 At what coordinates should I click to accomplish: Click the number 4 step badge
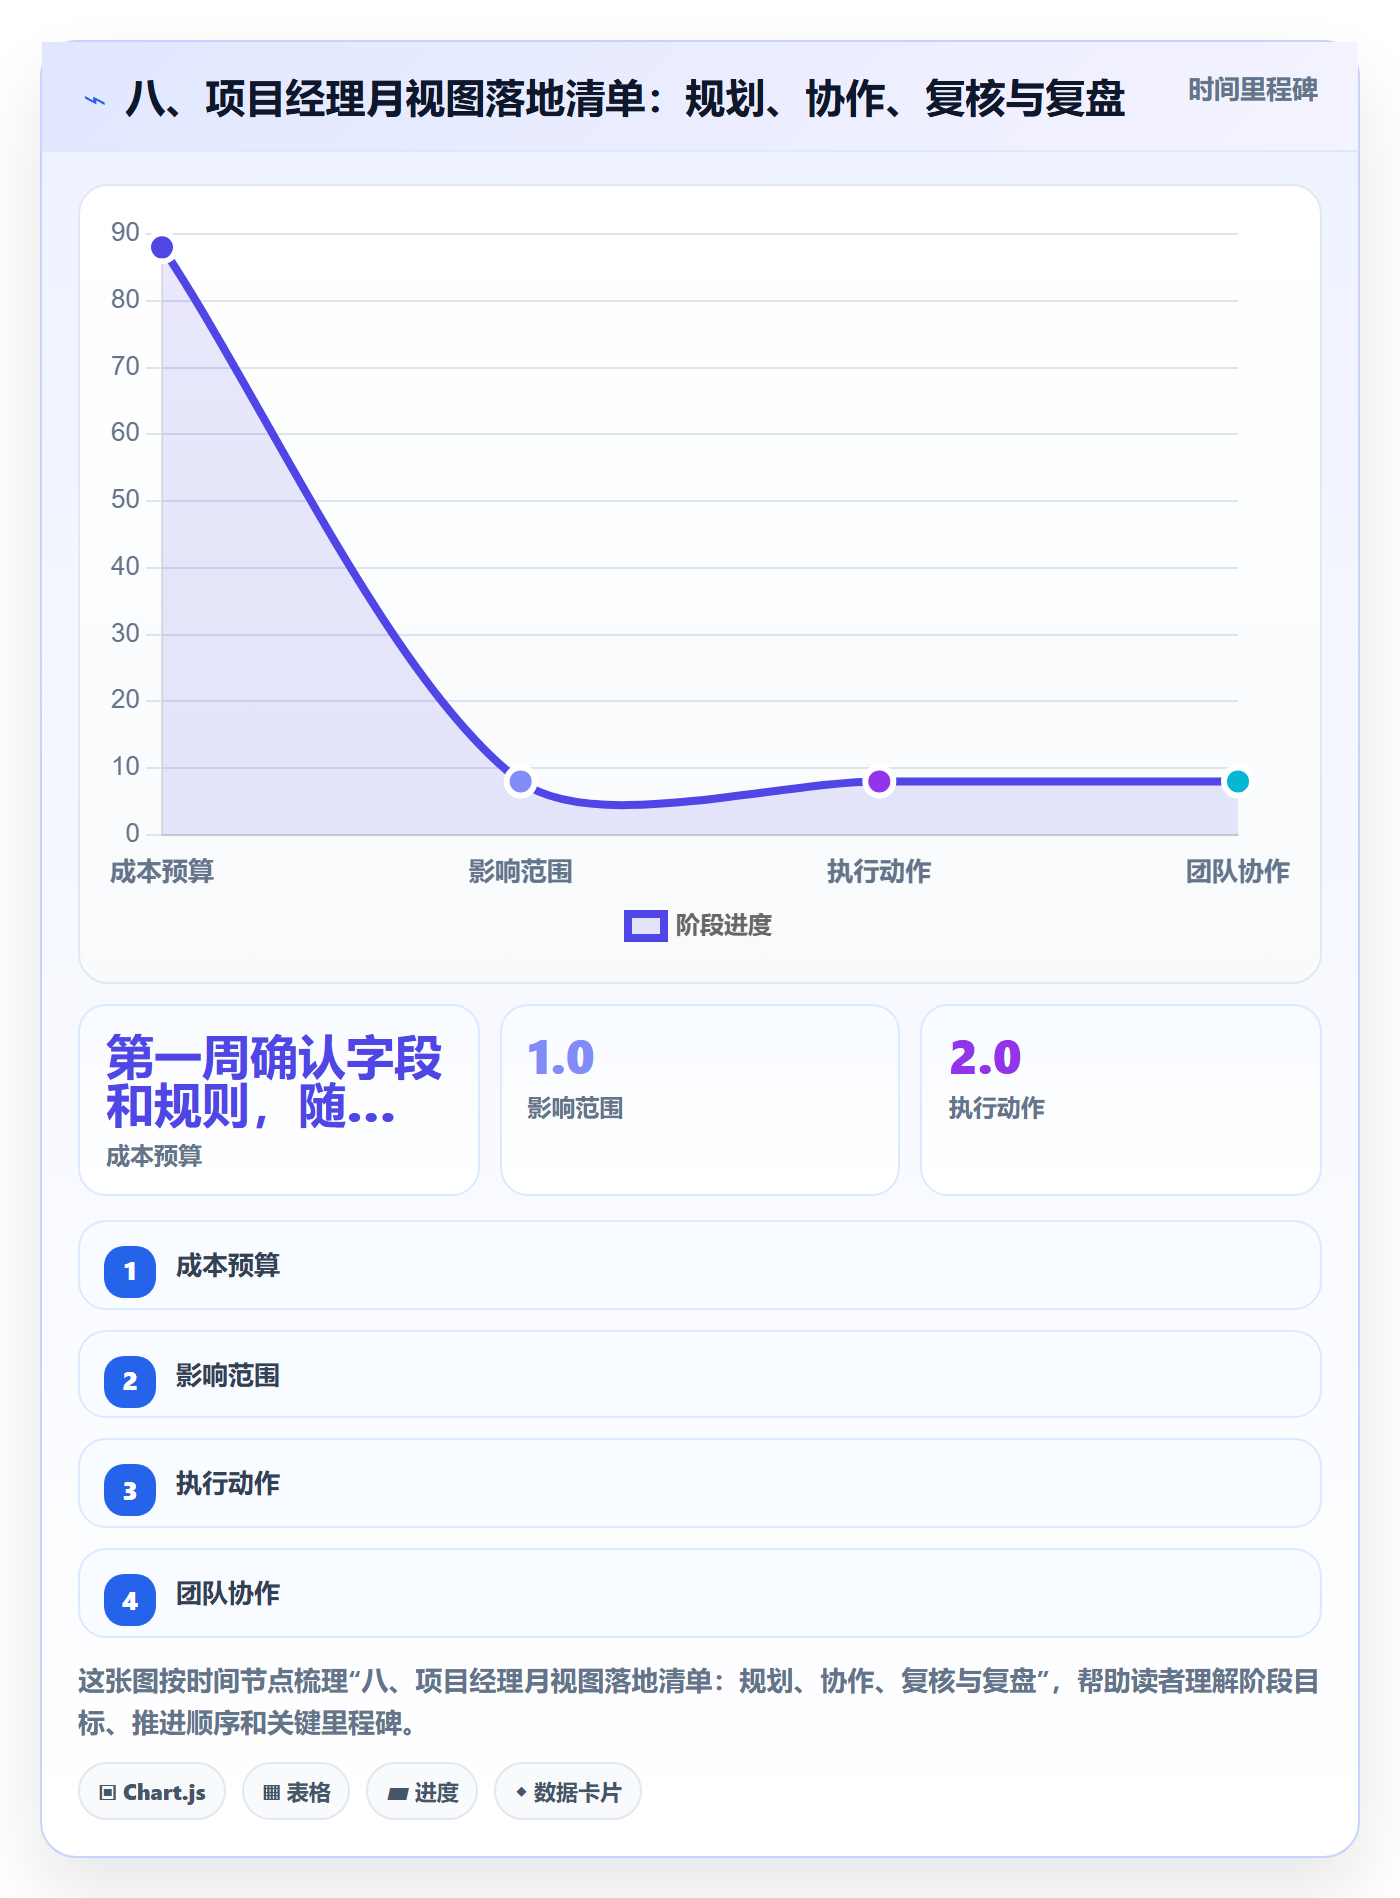130,1600
